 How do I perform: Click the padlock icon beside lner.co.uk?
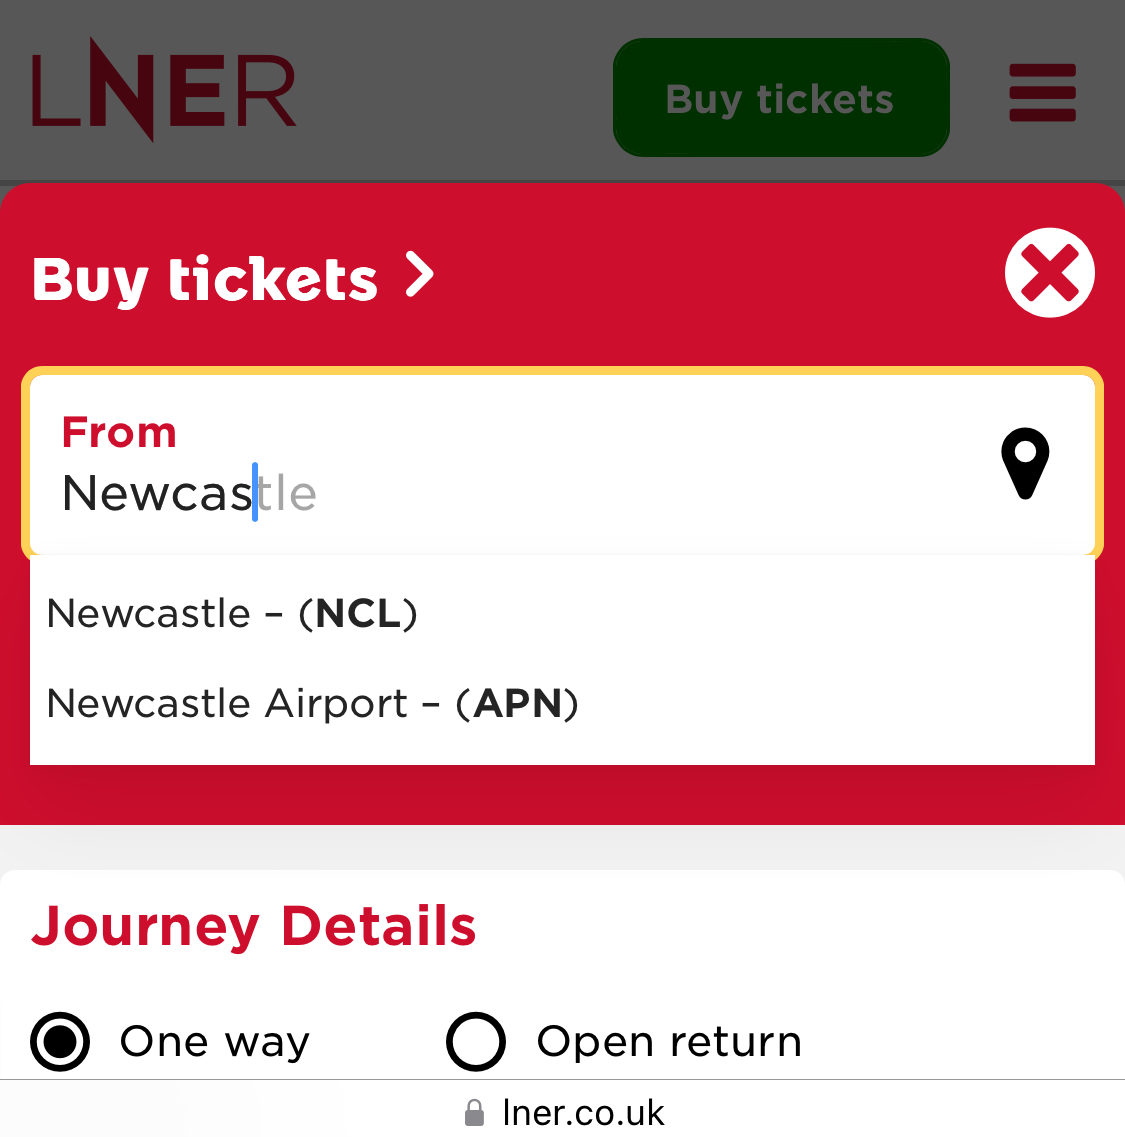pos(474,1113)
